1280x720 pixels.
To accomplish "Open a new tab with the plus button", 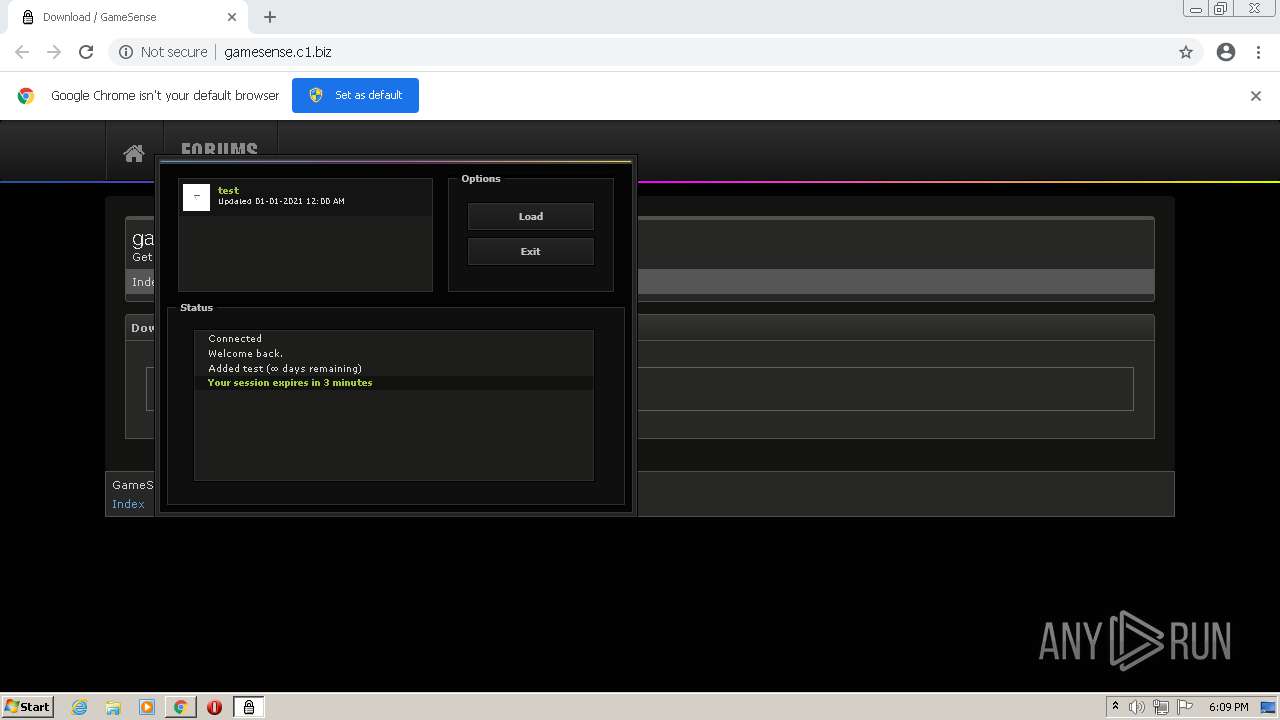I will pyautogui.click(x=270, y=17).
